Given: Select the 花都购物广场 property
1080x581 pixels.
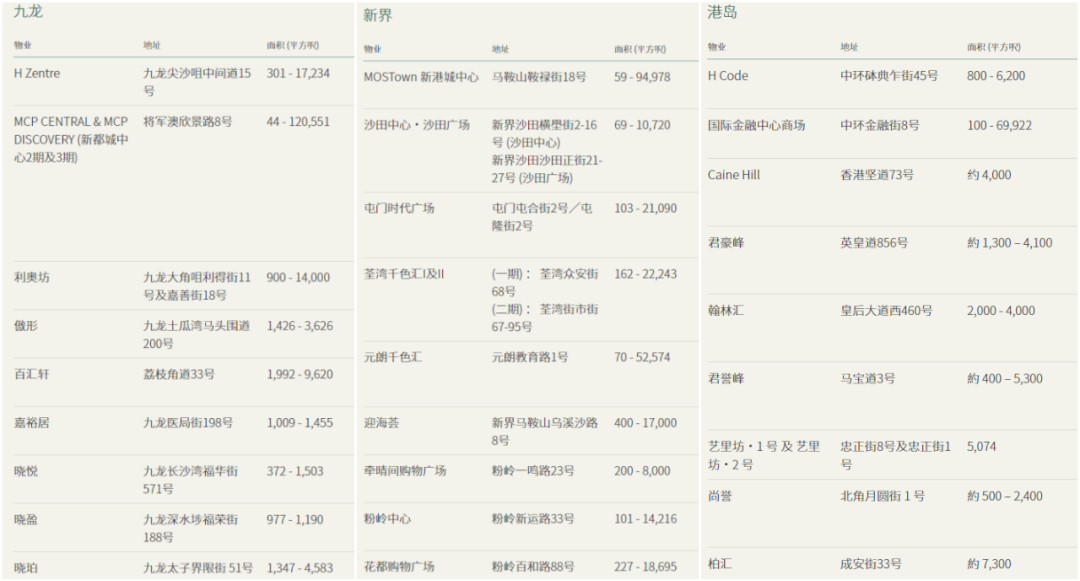Looking at the screenshot, I should click(399, 567).
